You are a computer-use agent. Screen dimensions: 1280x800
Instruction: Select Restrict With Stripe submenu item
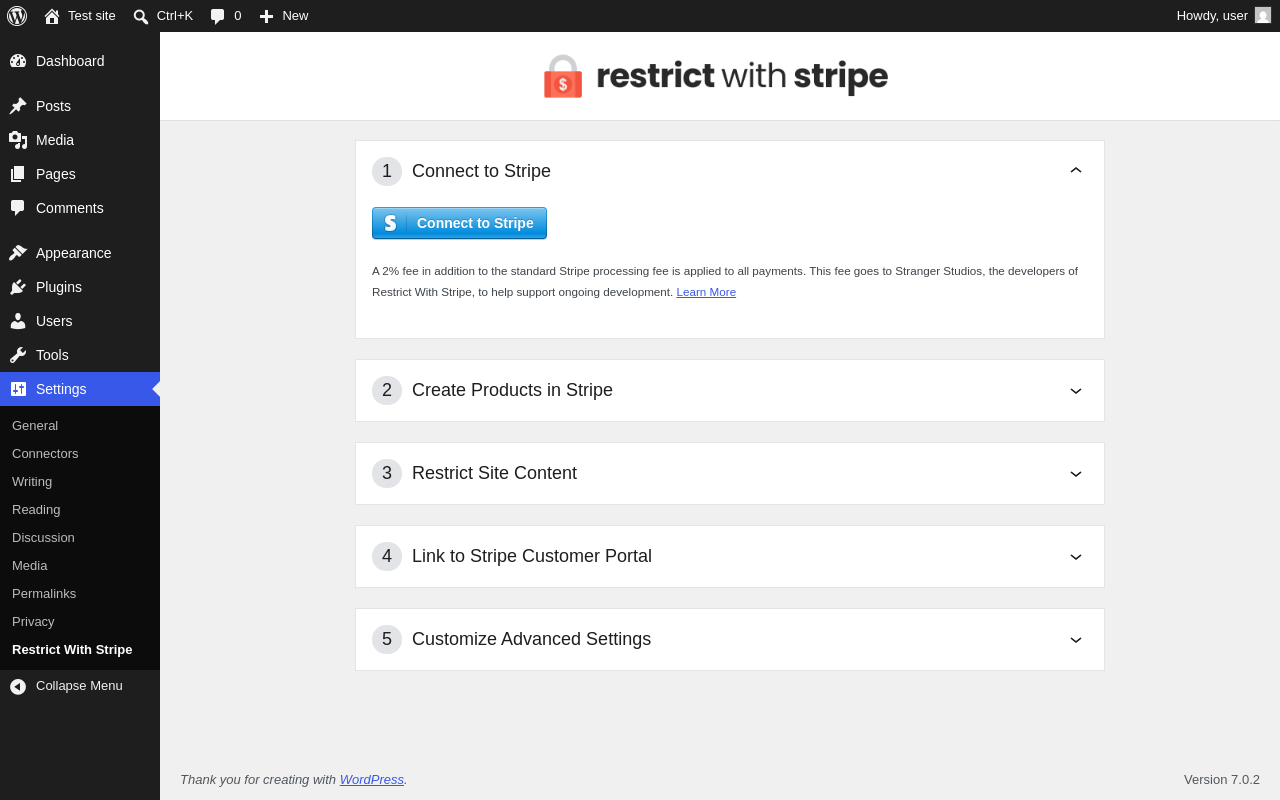[72, 649]
